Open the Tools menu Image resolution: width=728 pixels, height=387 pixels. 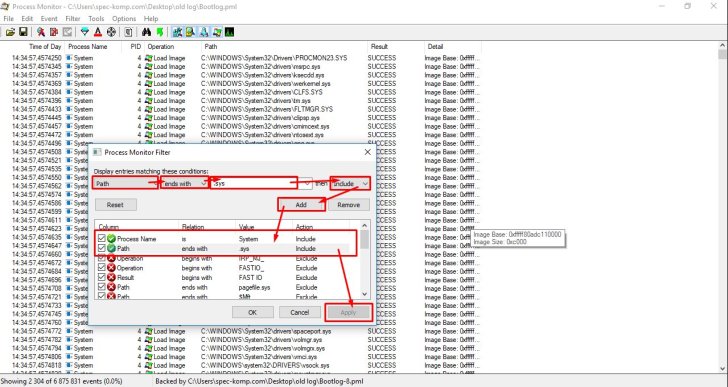[96, 19]
